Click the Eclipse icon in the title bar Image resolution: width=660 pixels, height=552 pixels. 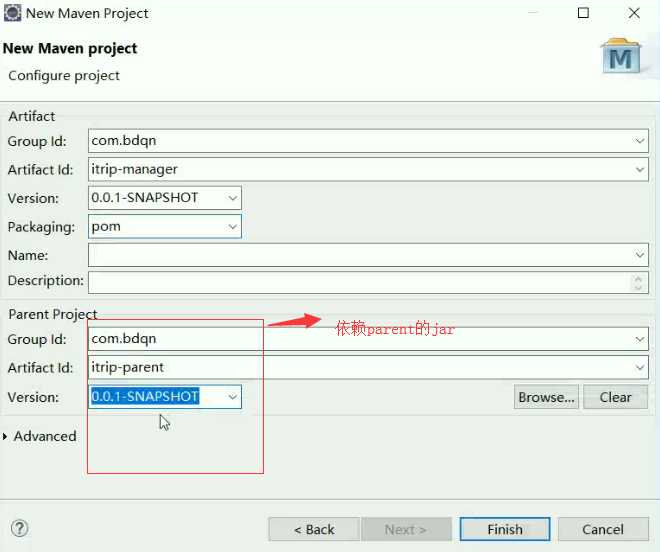12,13
